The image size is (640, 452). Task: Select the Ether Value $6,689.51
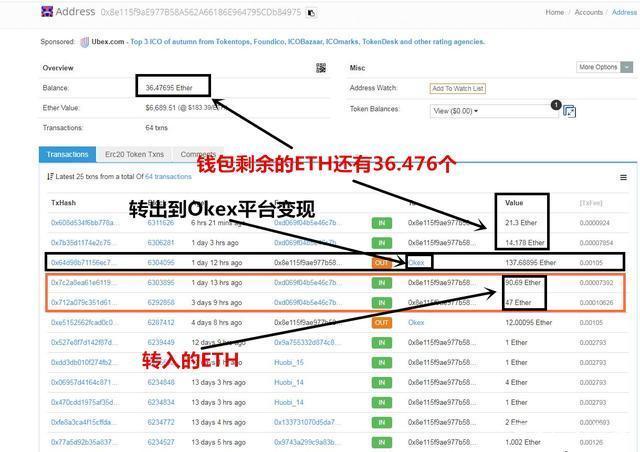tap(160, 108)
